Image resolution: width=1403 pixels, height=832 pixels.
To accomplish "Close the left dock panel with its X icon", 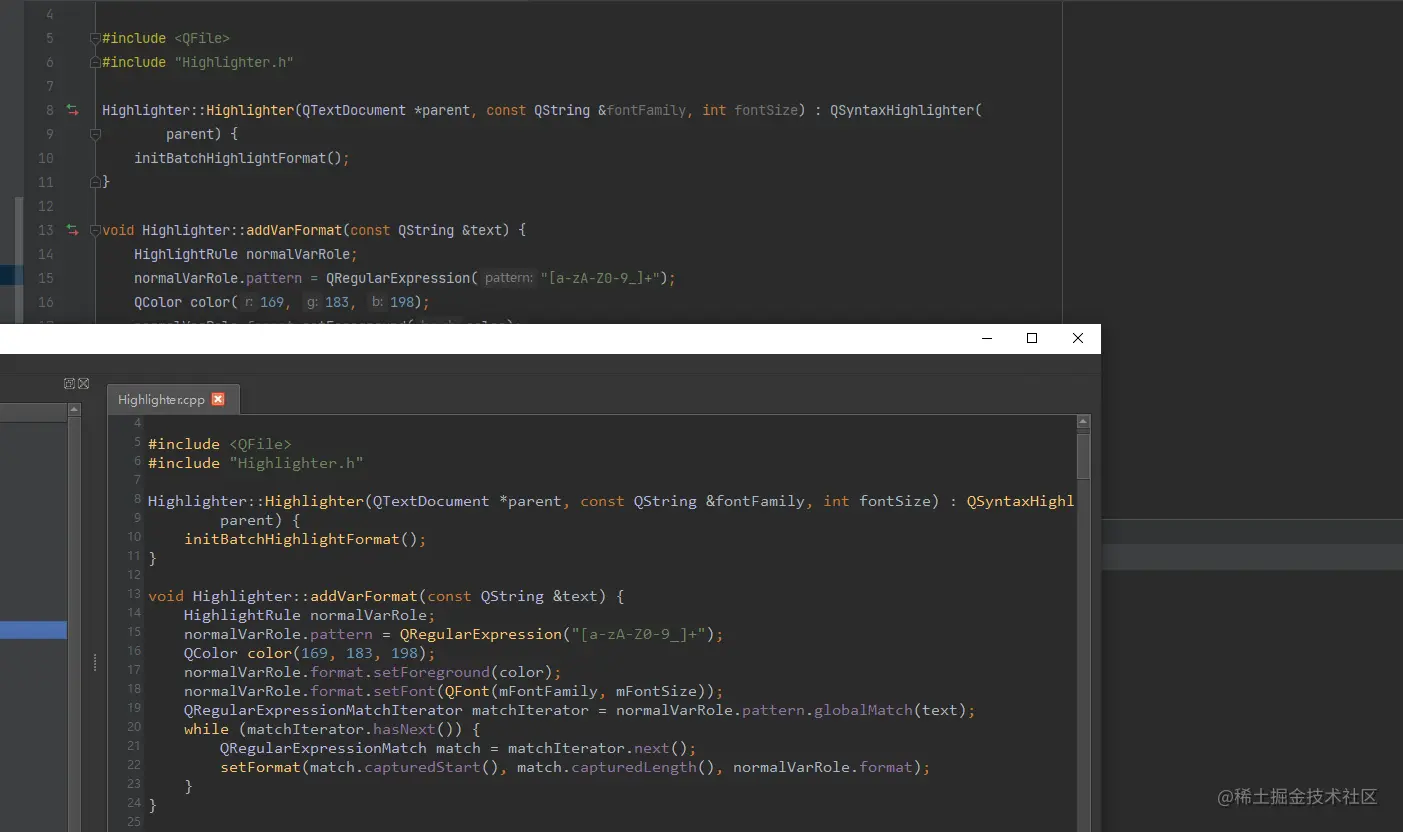I will pos(84,383).
